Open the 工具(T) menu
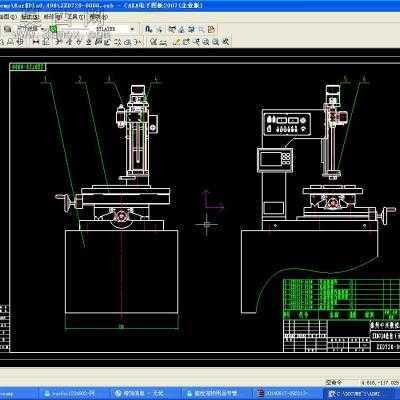 (x=75, y=16)
